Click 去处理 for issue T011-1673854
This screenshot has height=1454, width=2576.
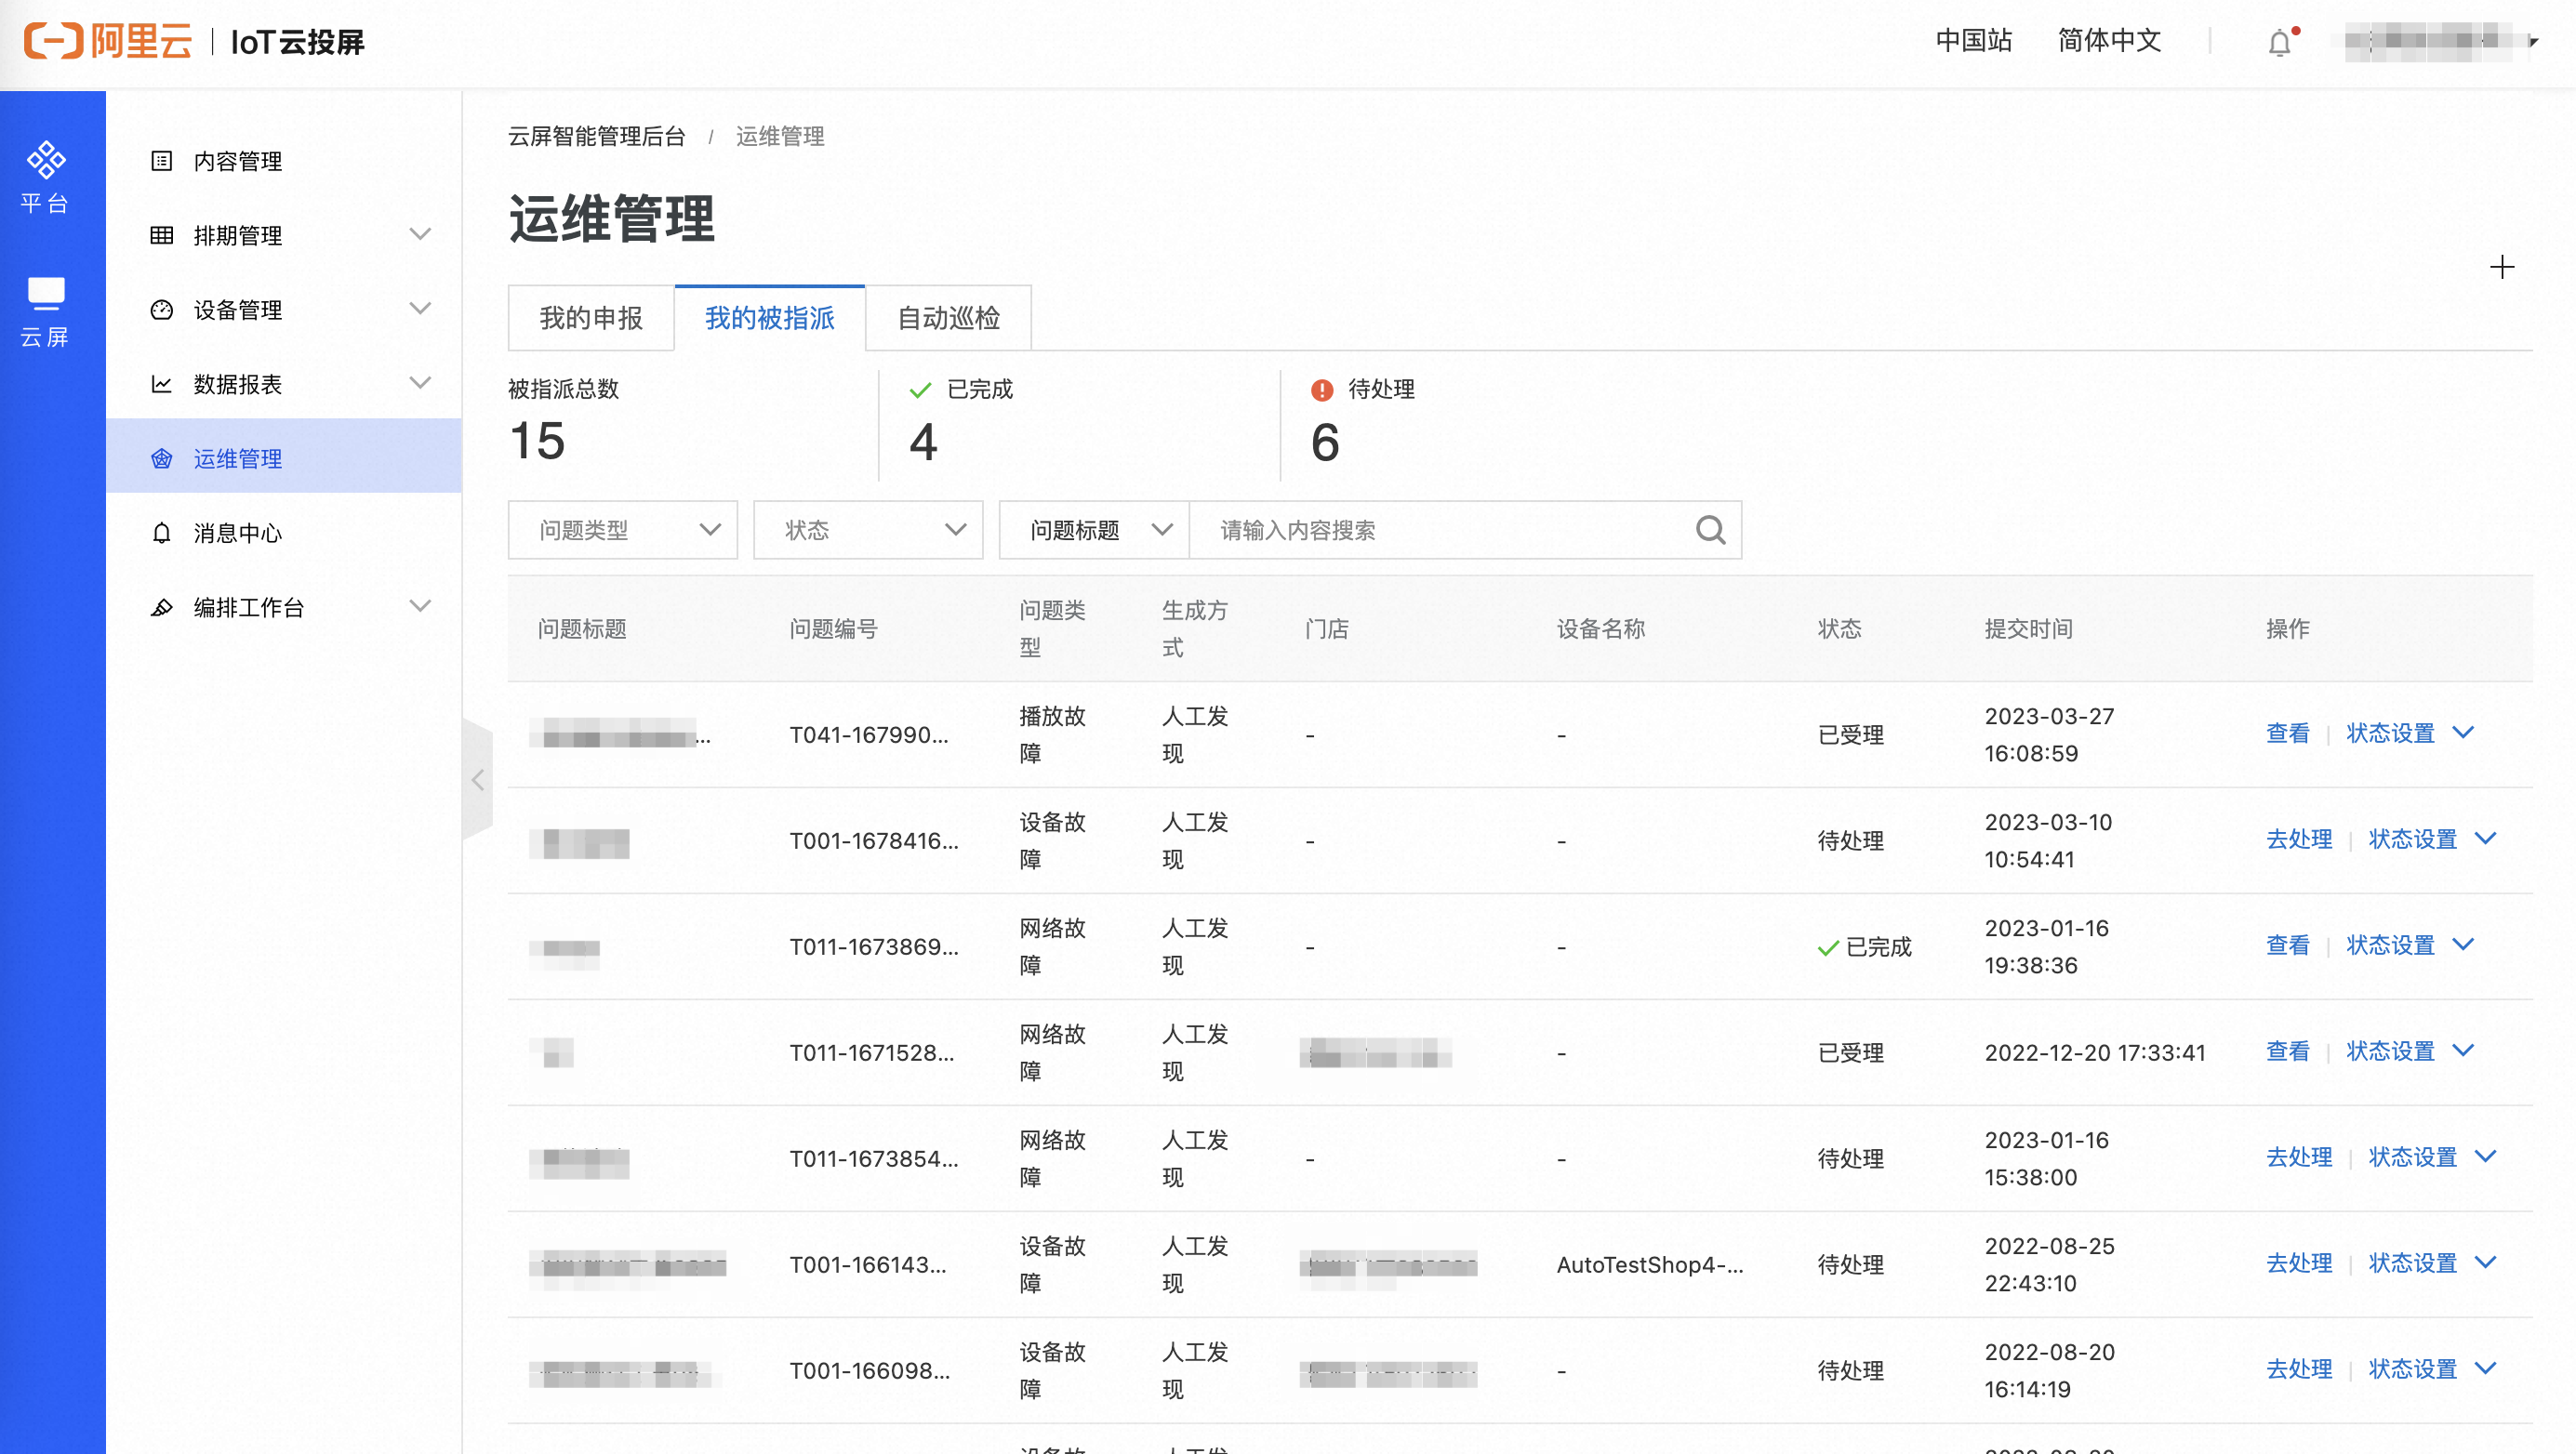click(2299, 1157)
